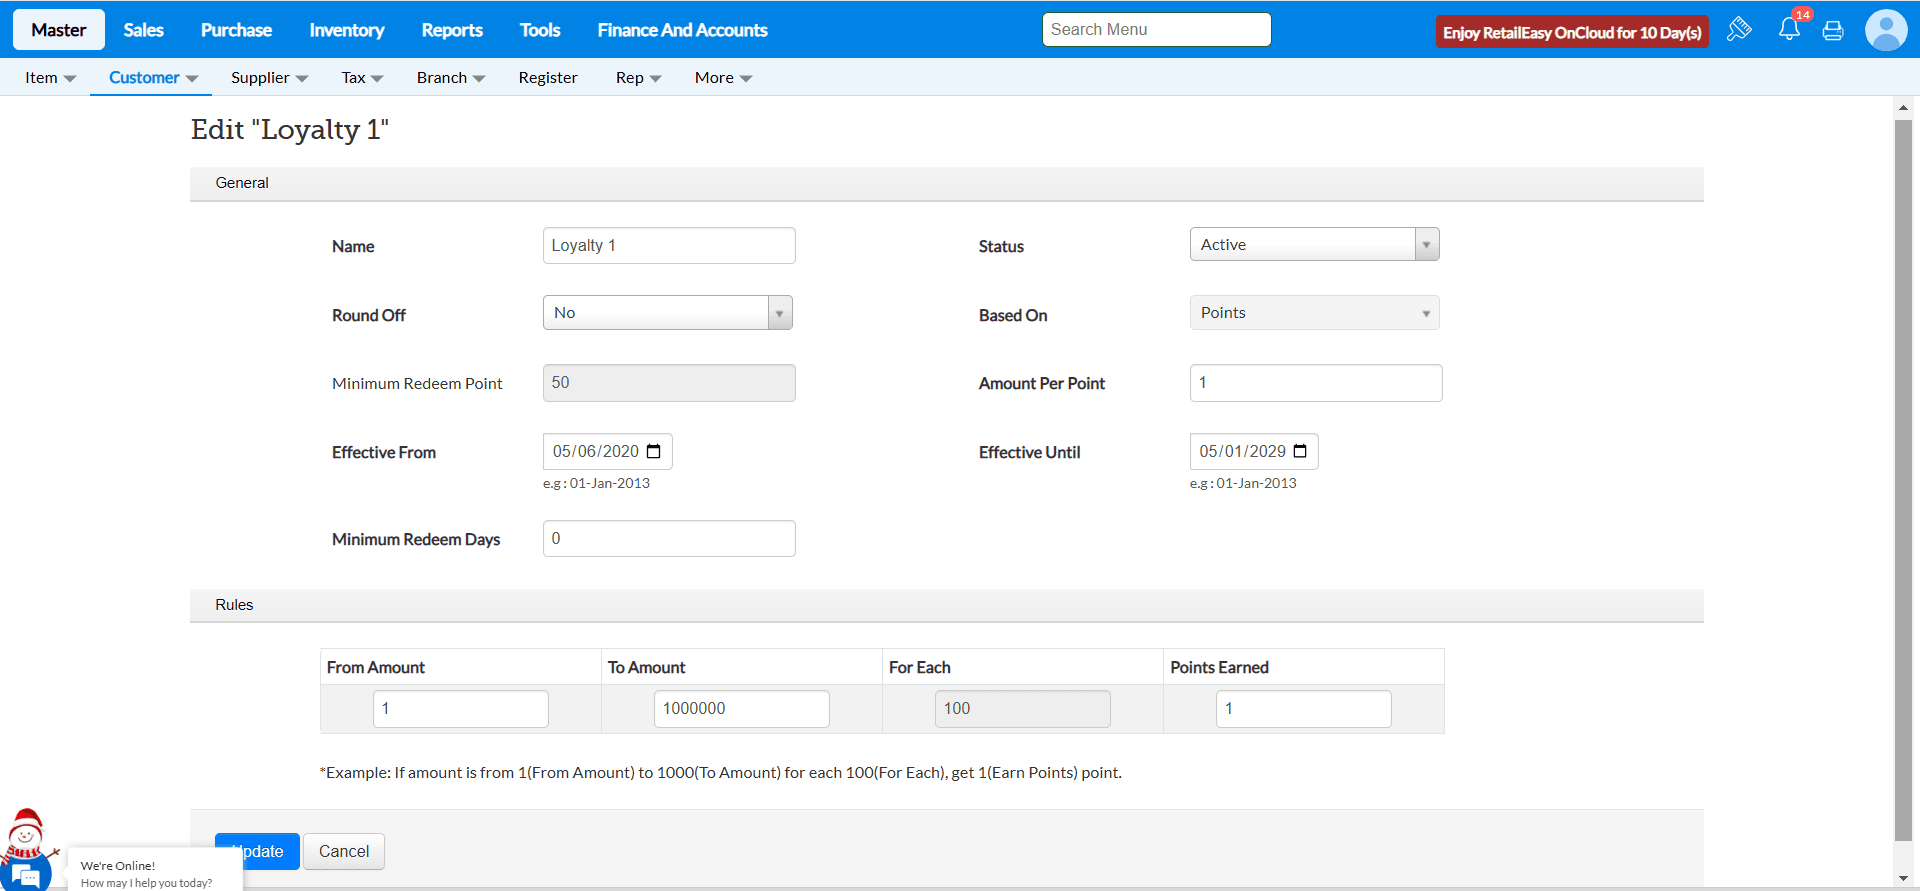Click the page vertical scrollbar
Viewport: 1920px width, 891px height.
tap(1903, 480)
